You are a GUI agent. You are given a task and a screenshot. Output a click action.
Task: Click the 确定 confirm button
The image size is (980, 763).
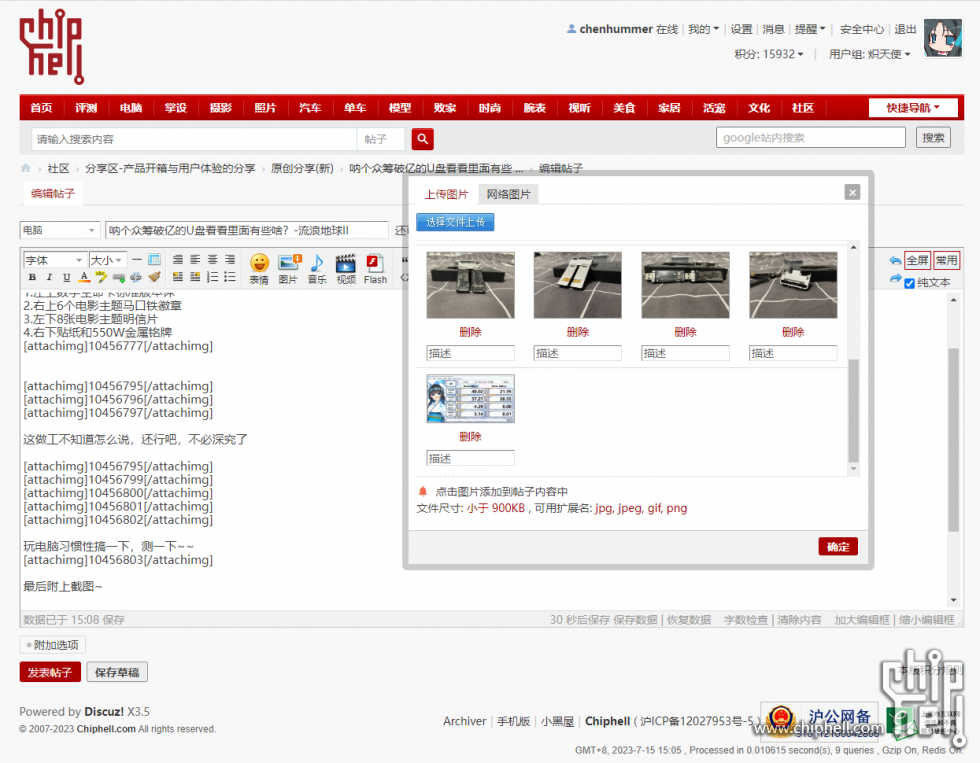(x=838, y=547)
